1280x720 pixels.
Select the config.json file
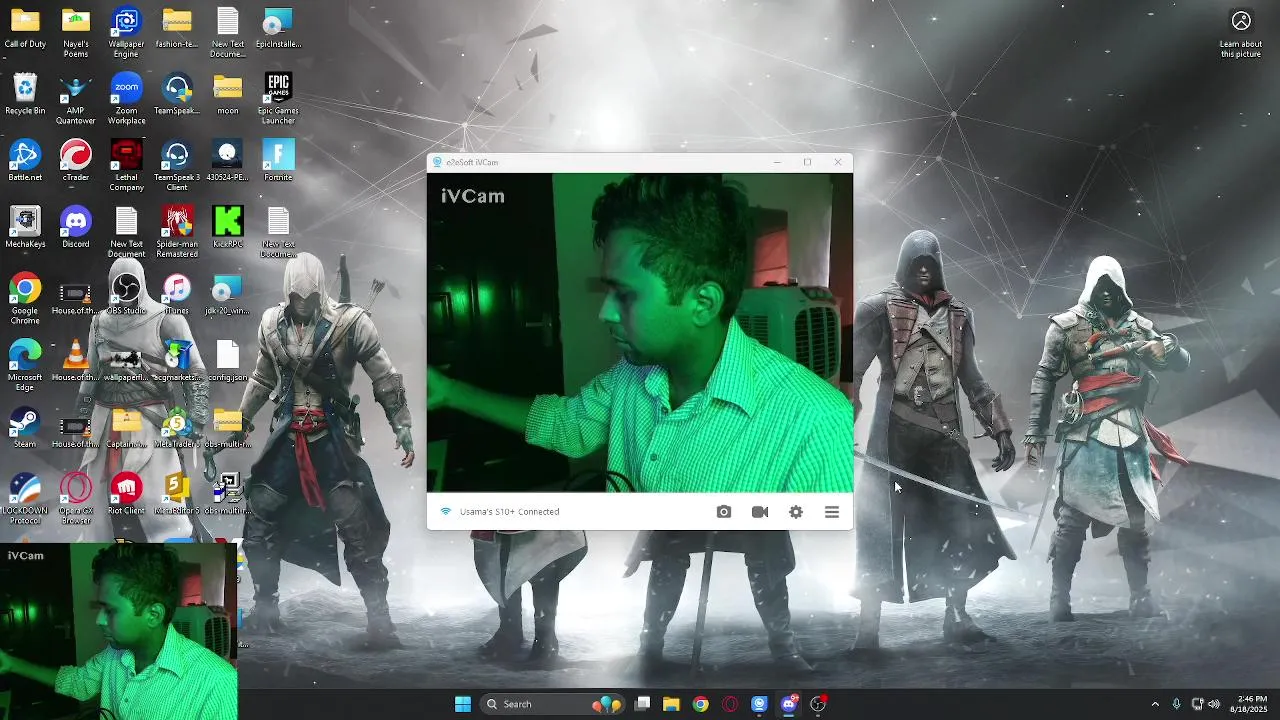[x=228, y=361]
